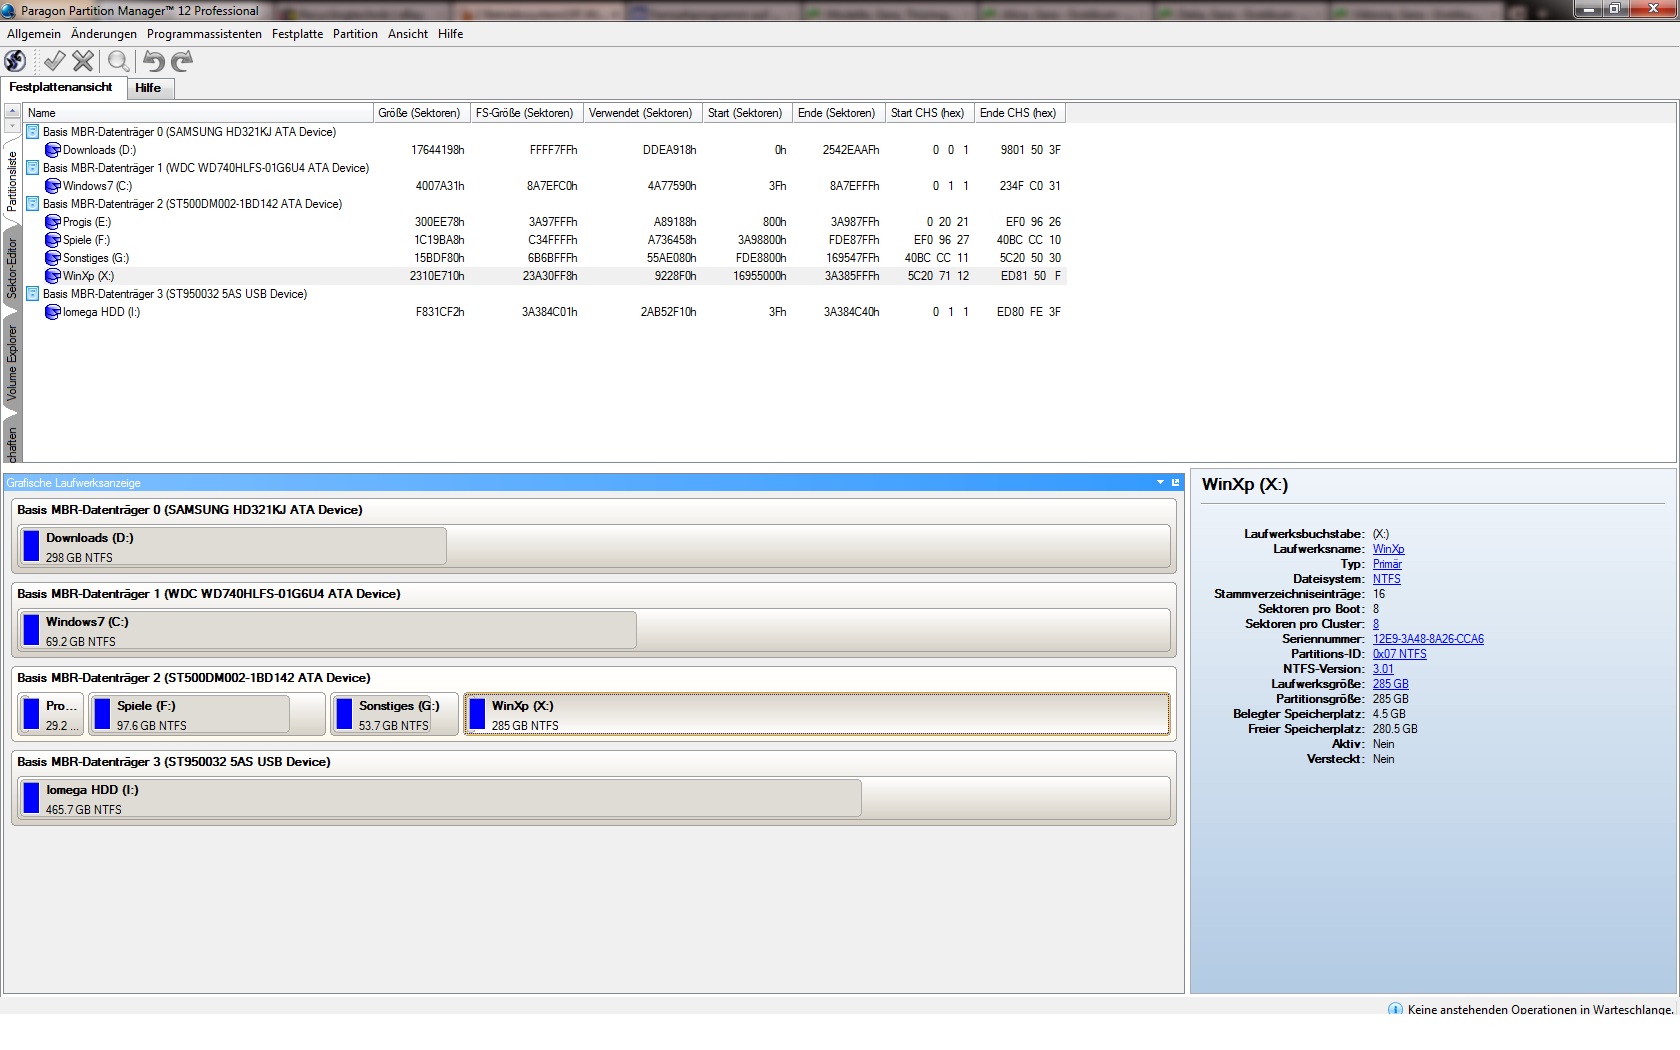Switch to the Hilfe tab

(x=148, y=88)
